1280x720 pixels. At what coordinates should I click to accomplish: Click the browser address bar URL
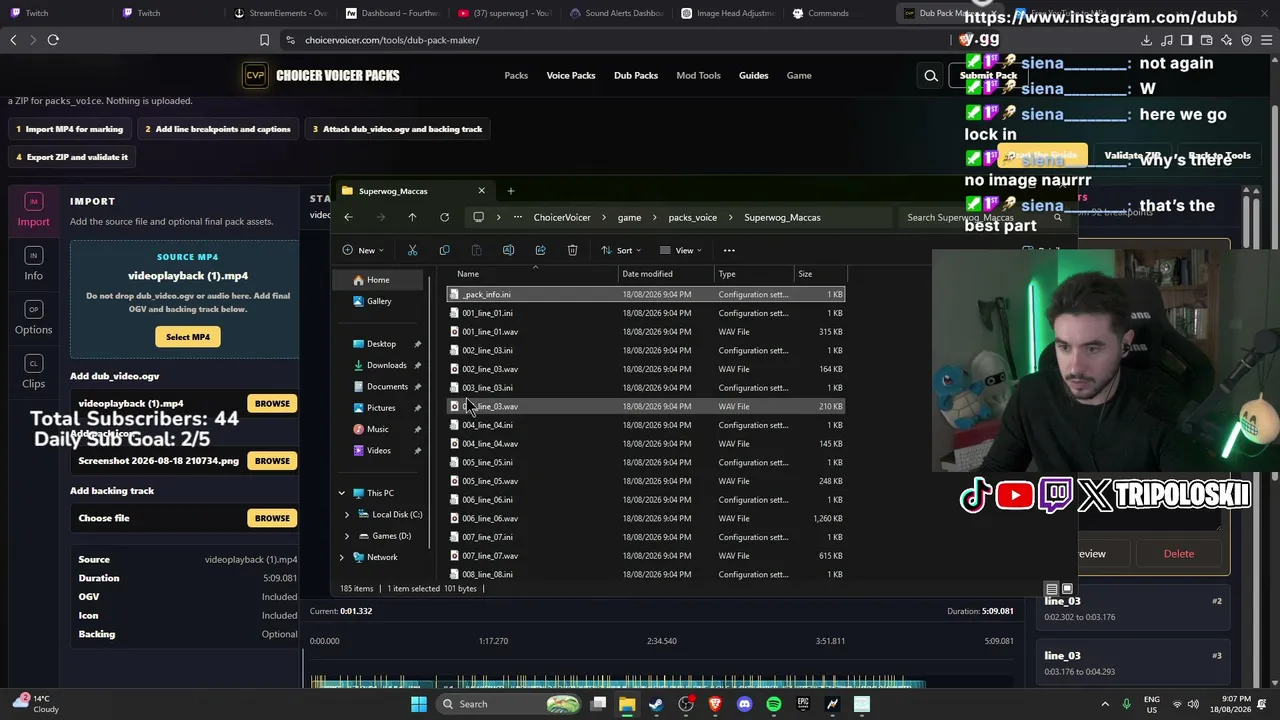tap(392, 40)
